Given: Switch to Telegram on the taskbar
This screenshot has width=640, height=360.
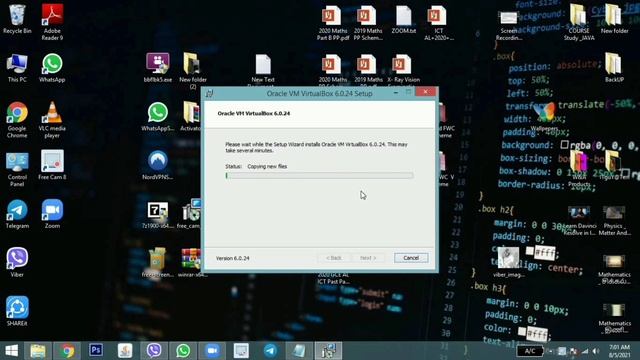Looking at the screenshot, I should point(270,351).
